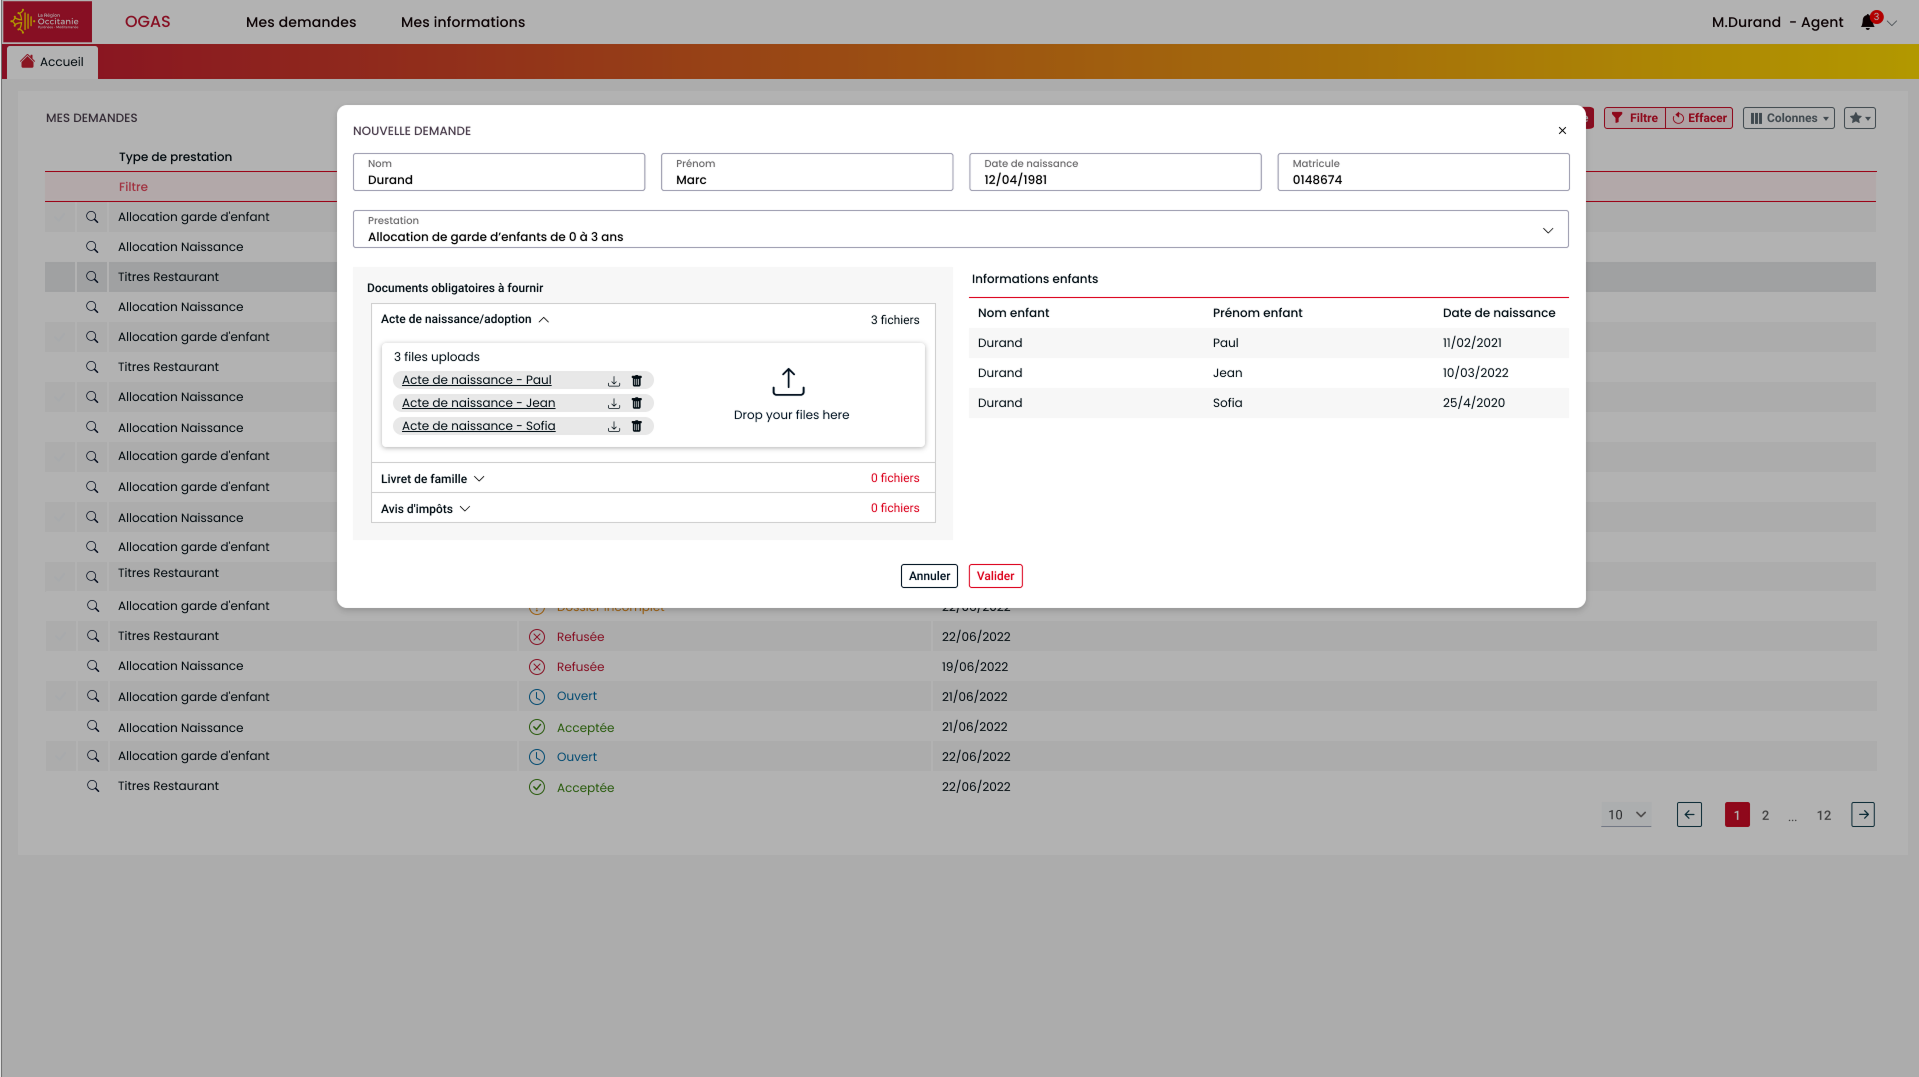Close the Nouvelle Demande dialog
Screen dimensions: 1919x1077
[x=1562, y=131]
